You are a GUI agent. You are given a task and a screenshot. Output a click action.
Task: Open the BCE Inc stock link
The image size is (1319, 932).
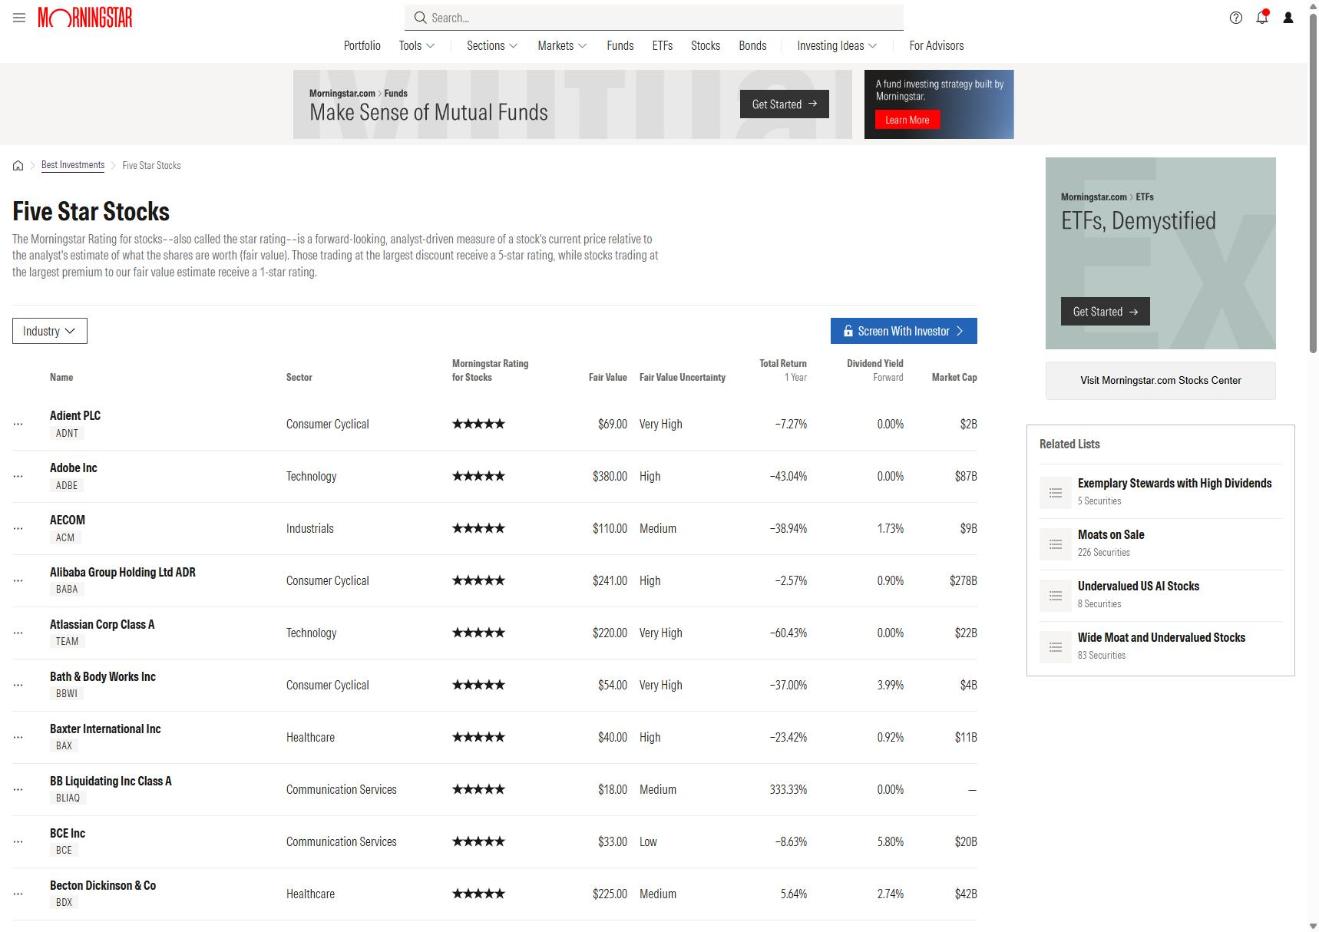(67, 833)
